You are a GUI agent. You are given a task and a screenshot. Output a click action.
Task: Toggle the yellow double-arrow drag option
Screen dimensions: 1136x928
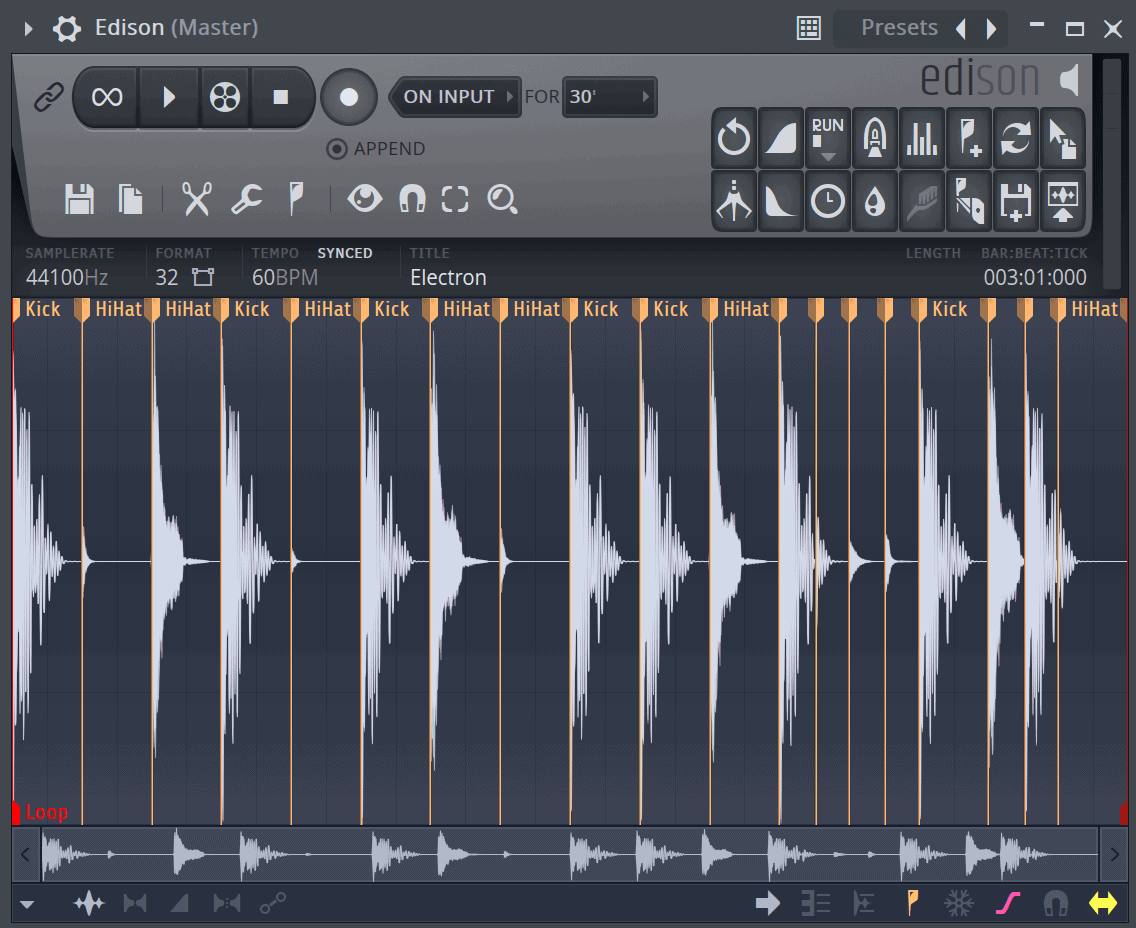click(x=1103, y=903)
